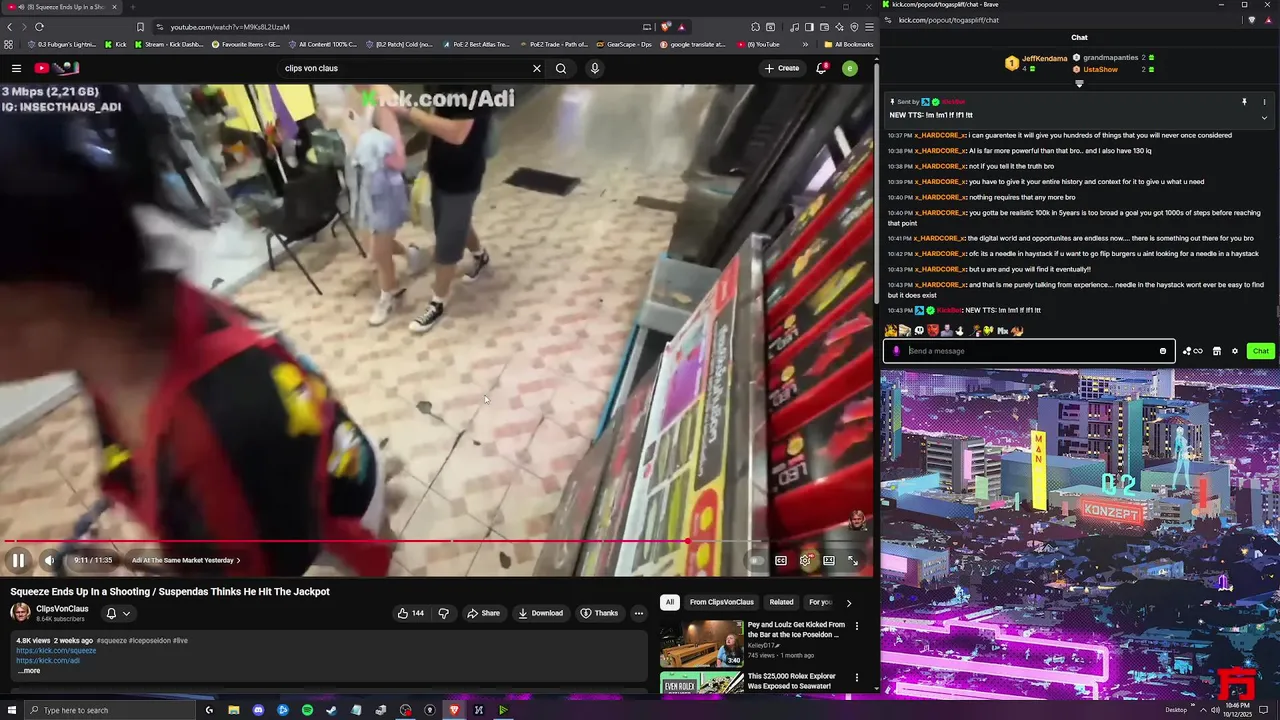Switch to theater mode
The image size is (1280, 720).
coord(829,560)
